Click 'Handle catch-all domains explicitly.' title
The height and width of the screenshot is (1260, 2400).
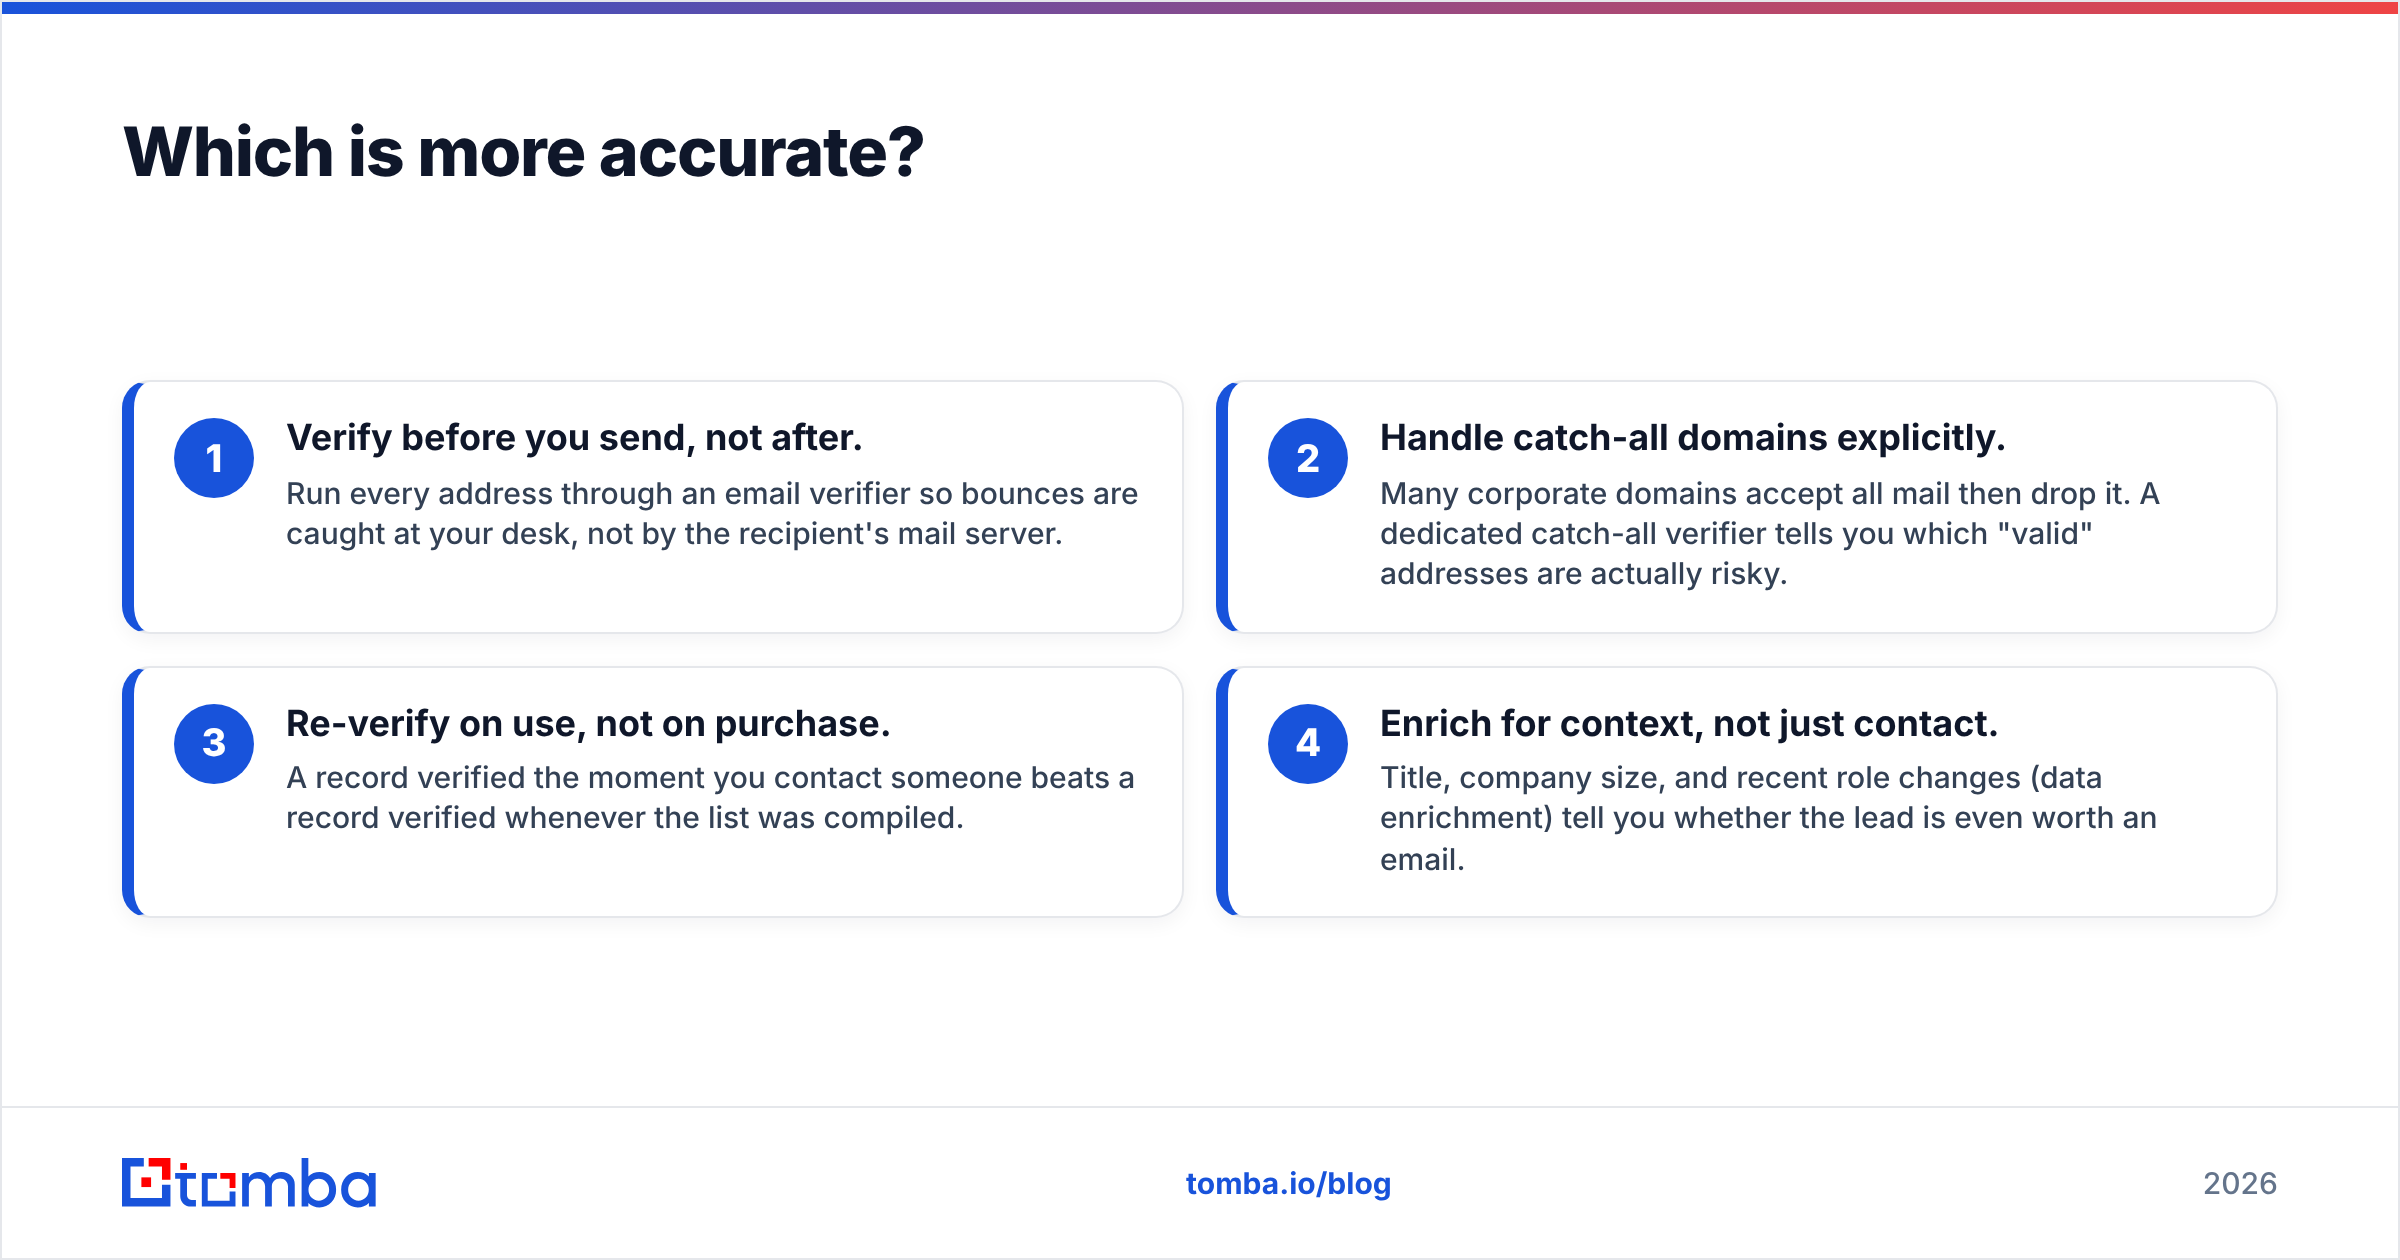tap(1693, 438)
